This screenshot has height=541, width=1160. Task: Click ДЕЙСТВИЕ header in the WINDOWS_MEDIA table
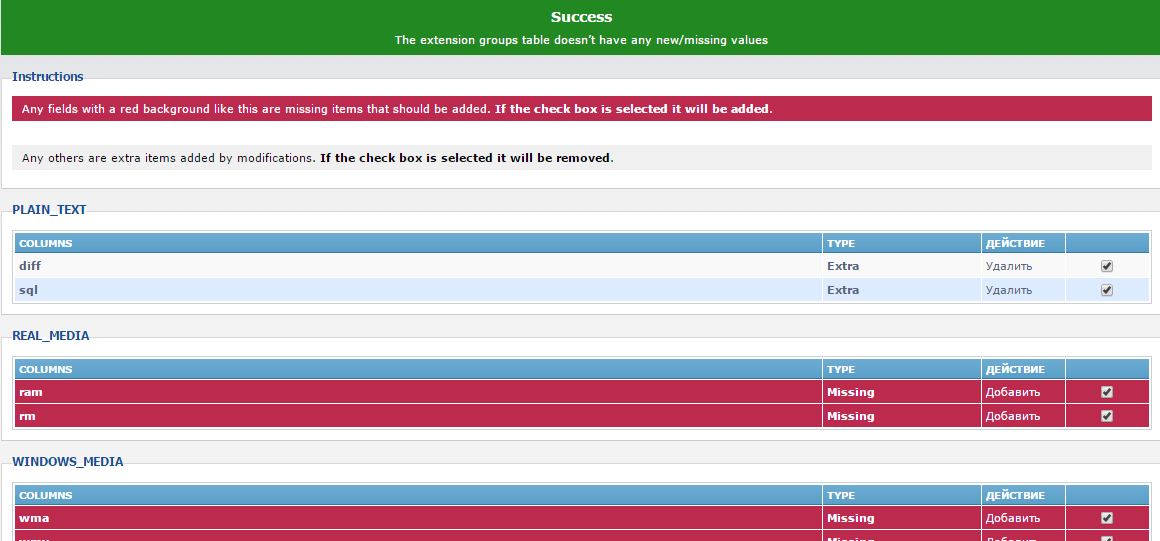(1014, 495)
